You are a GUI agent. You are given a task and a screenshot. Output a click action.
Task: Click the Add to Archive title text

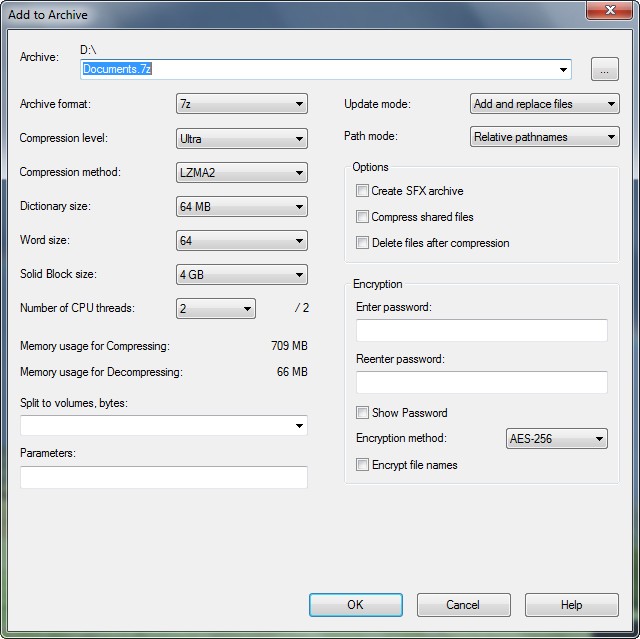(48, 15)
